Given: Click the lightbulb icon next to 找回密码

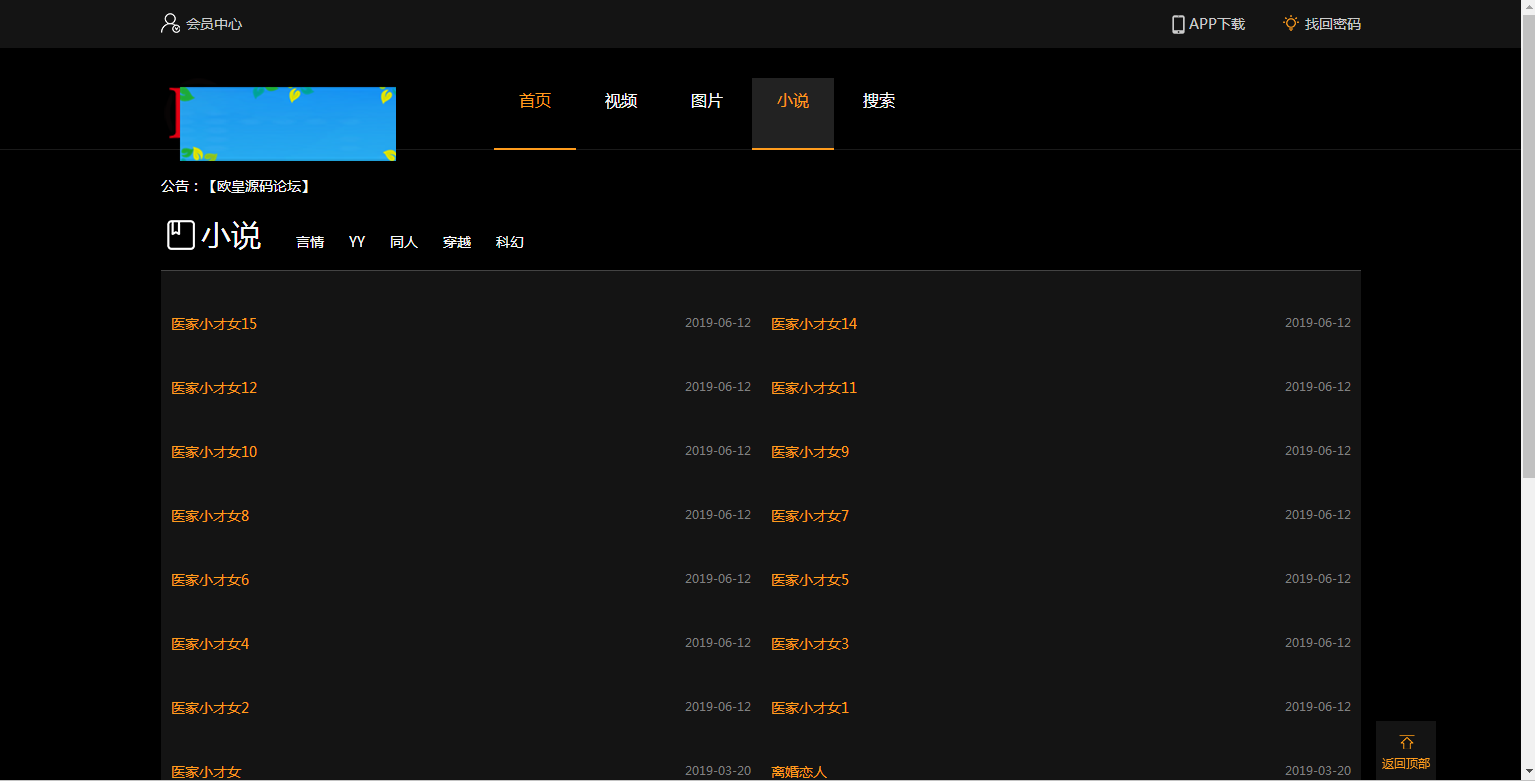Looking at the screenshot, I should click(1290, 23).
